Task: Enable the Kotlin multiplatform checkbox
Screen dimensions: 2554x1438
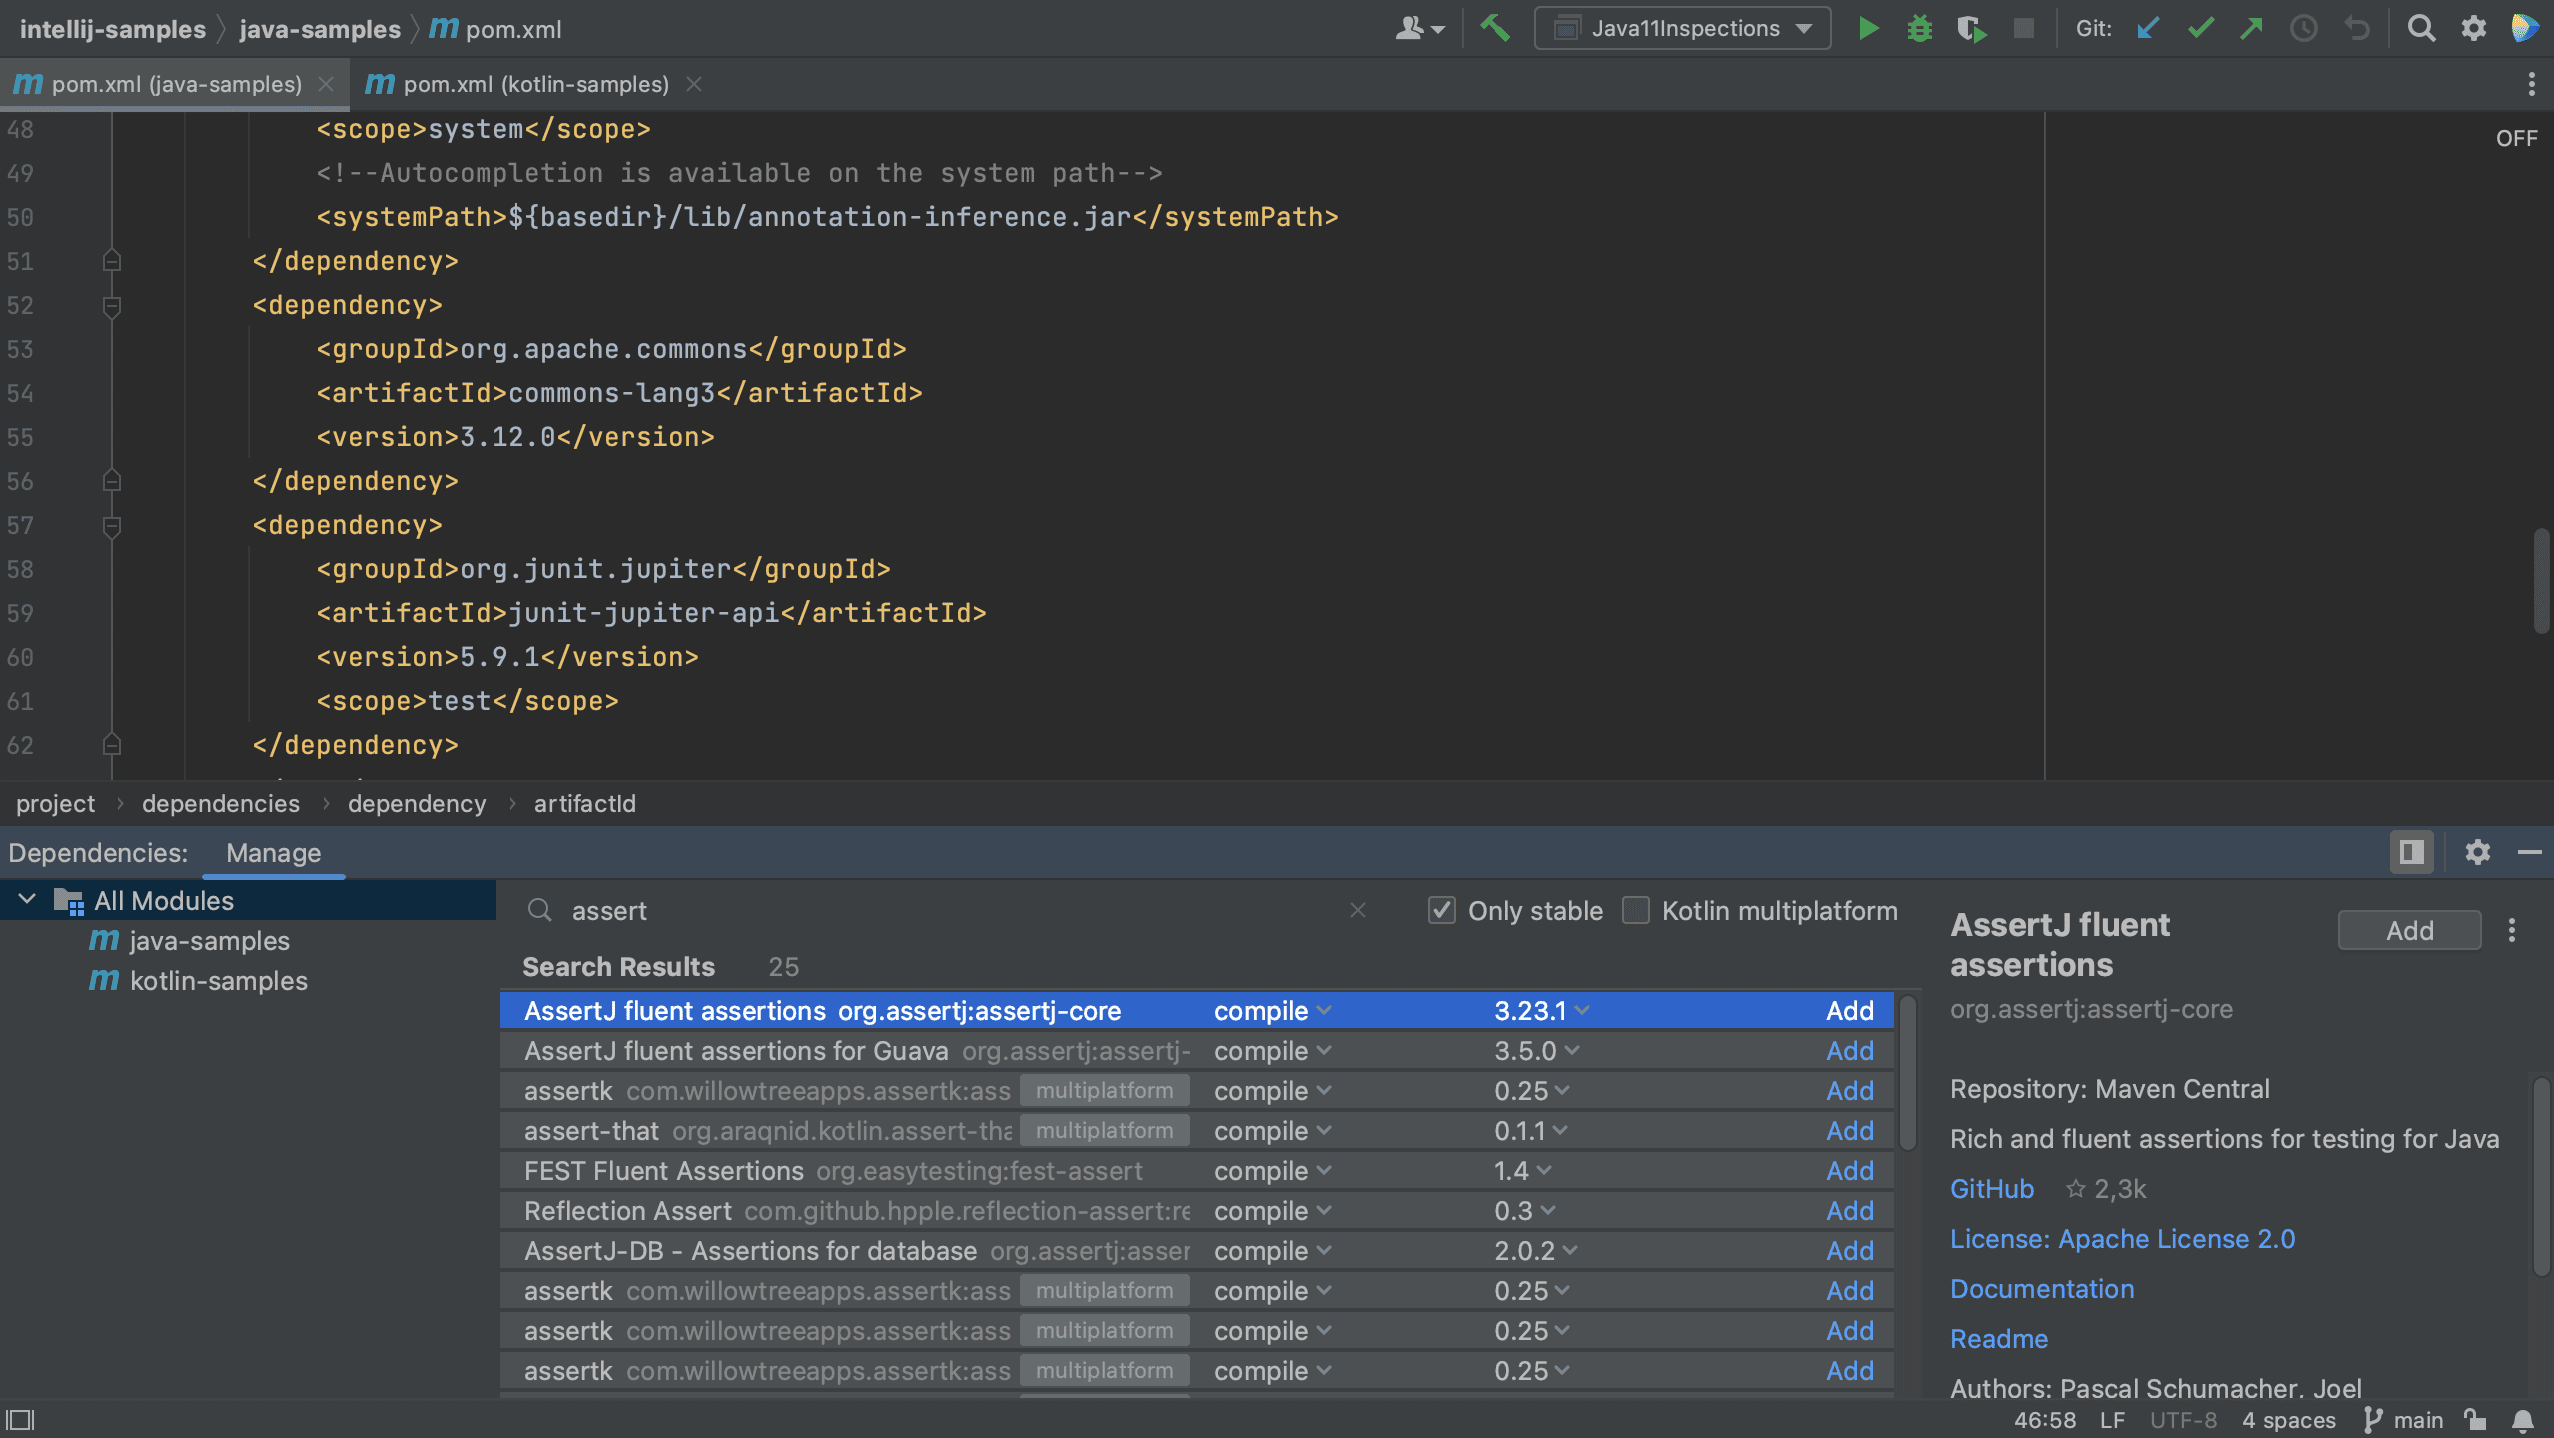Action: pyautogui.click(x=1635, y=910)
